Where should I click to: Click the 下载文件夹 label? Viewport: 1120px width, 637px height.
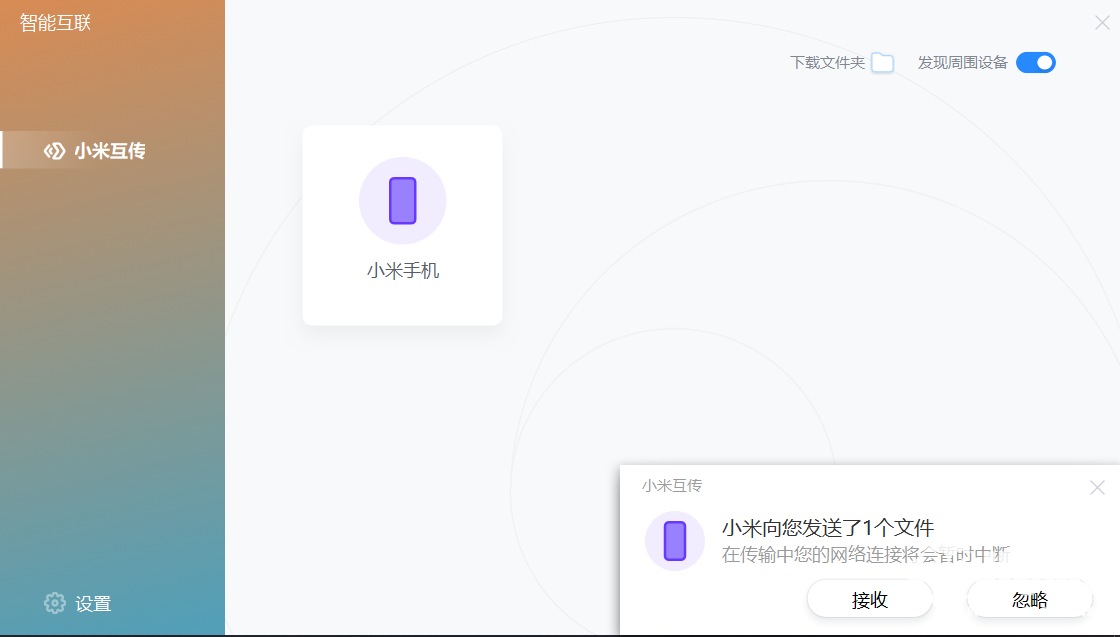(827, 63)
